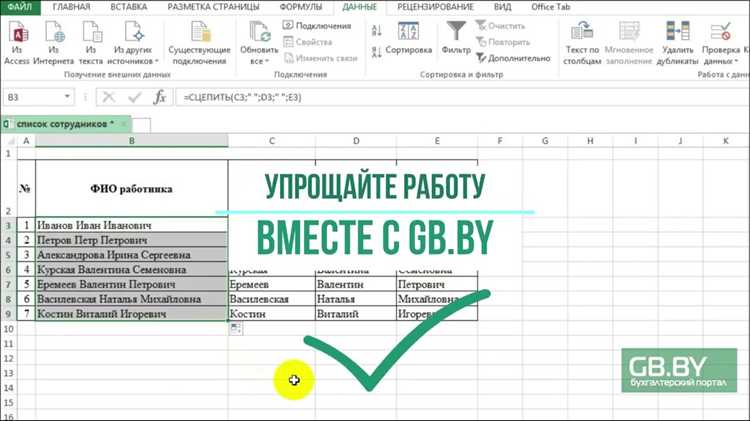Screen dimensions: 750x421
Task: Open Name Box dropdown arrow
Action: (x=67, y=97)
